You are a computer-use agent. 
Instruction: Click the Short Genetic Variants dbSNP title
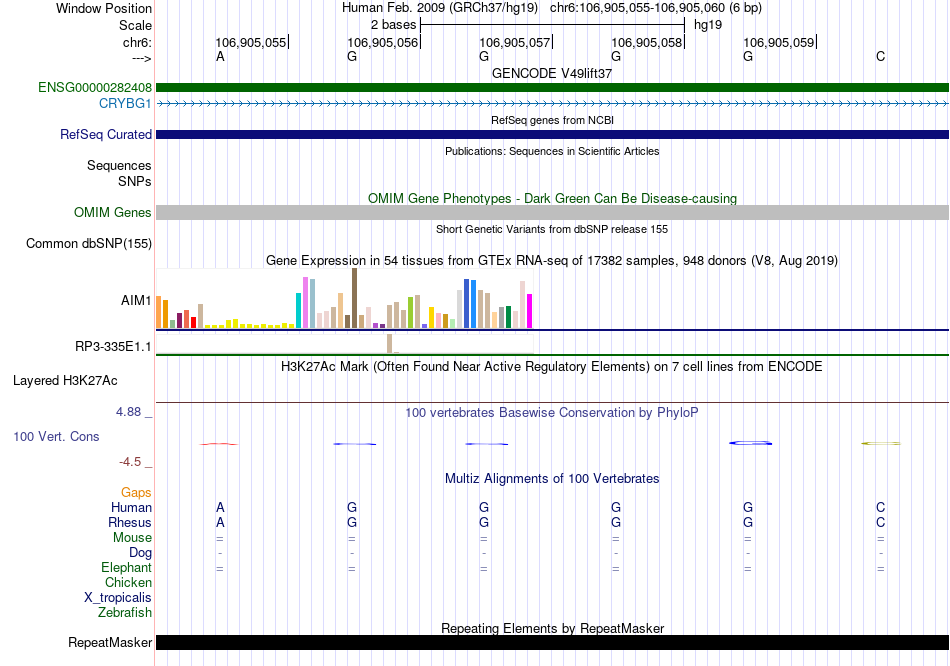pyautogui.click(x=552, y=230)
